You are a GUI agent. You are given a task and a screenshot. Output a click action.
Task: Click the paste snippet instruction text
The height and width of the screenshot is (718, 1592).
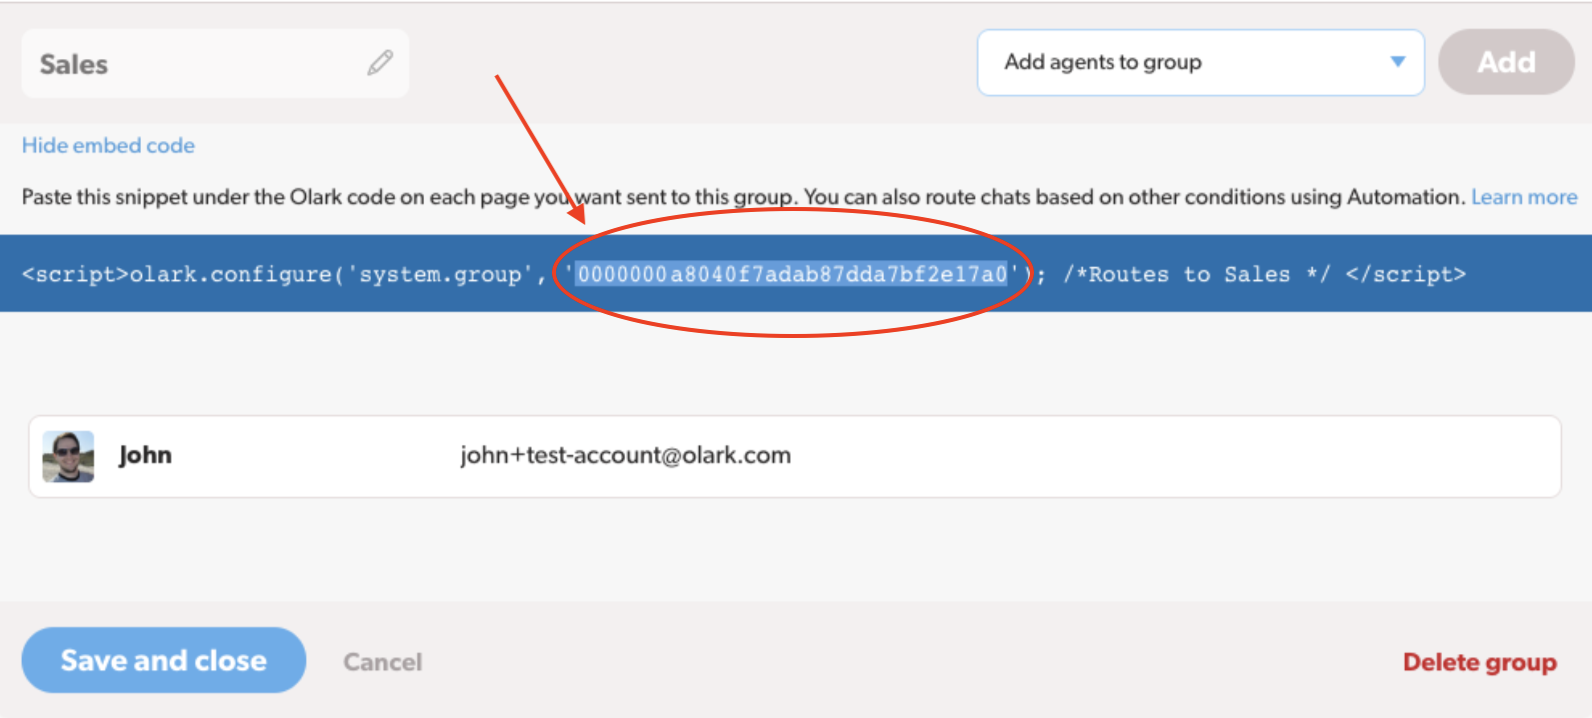point(744,197)
